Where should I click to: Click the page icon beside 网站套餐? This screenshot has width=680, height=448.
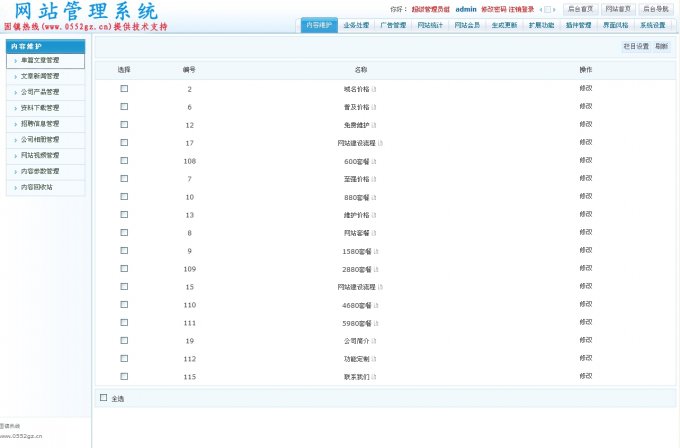coord(374,233)
